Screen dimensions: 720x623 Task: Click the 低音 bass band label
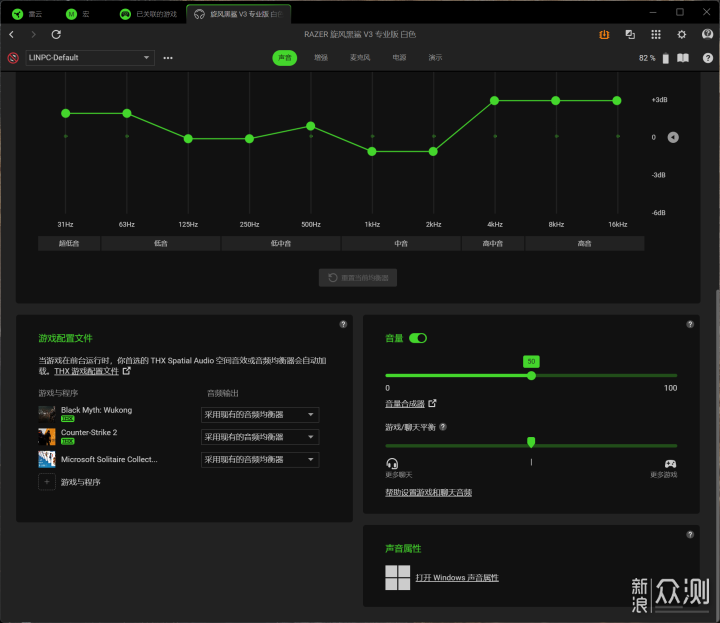pyautogui.click(x=161, y=243)
